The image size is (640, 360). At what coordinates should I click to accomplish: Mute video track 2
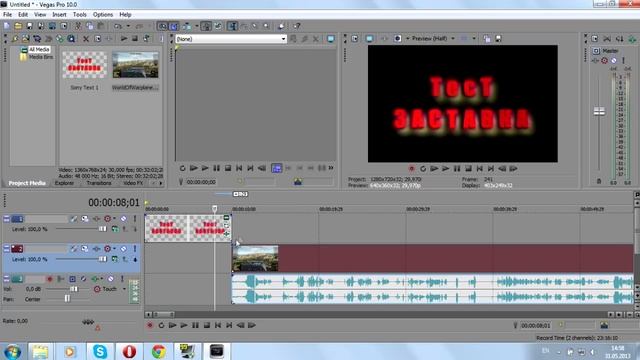pyautogui.click(x=123, y=249)
